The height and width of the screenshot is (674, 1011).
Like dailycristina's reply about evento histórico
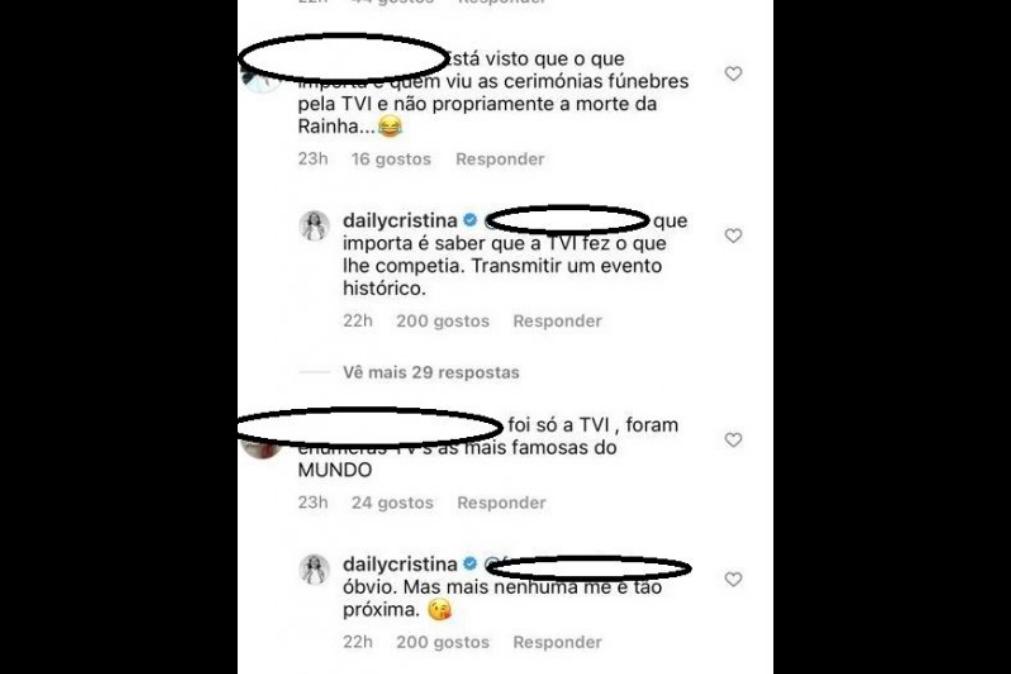coord(733,236)
